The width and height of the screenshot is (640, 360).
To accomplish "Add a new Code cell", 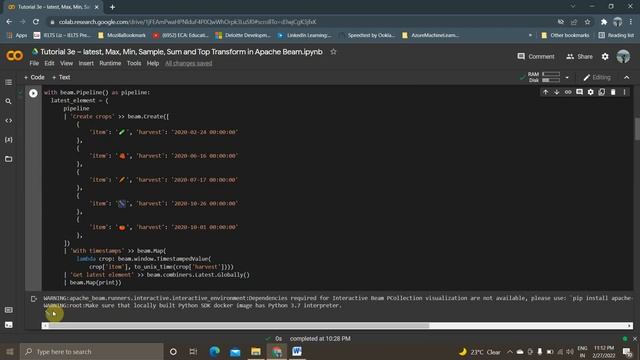I will [x=34, y=77].
